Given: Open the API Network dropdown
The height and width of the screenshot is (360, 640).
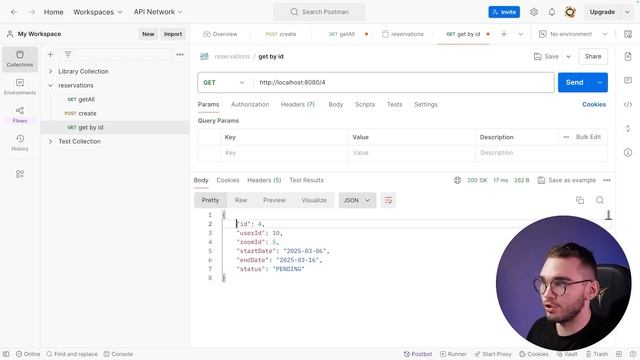Looking at the screenshot, I should [158, 12].
